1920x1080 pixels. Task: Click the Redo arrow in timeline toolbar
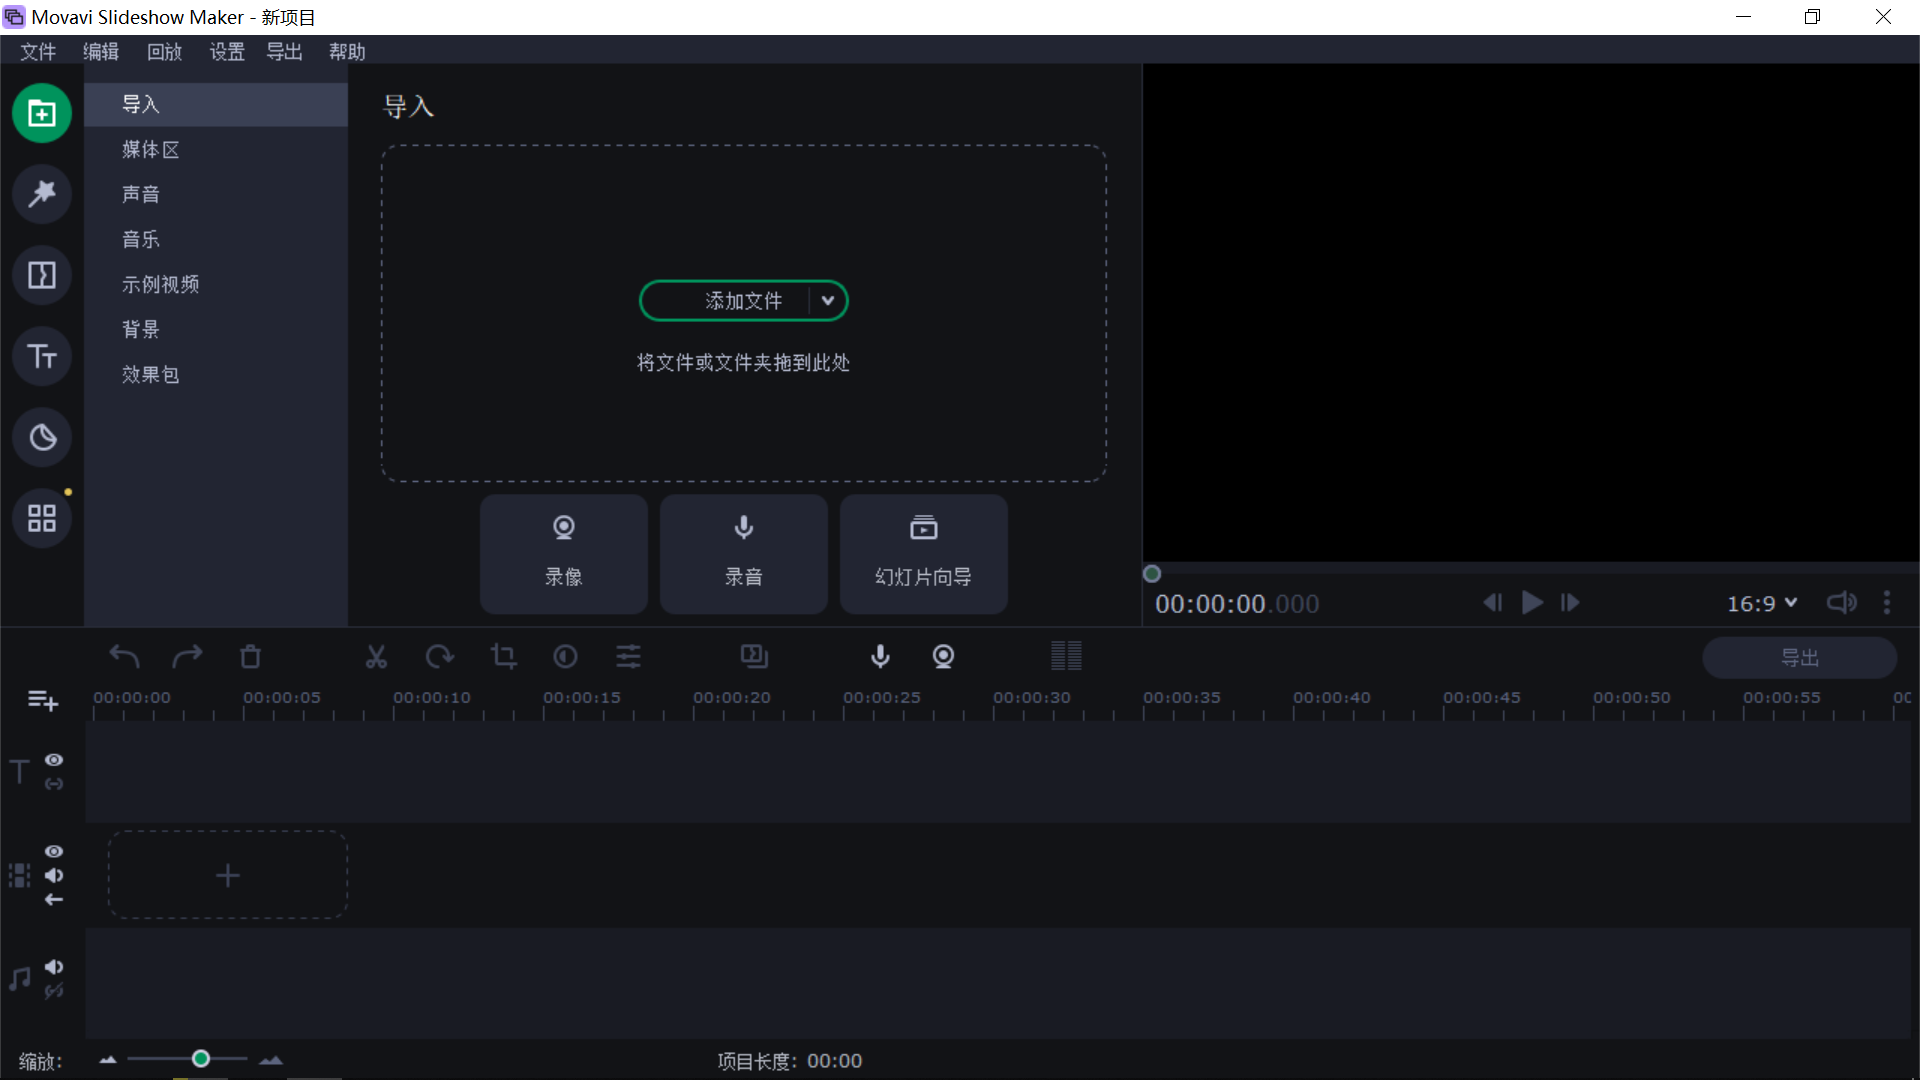point(187,657)
